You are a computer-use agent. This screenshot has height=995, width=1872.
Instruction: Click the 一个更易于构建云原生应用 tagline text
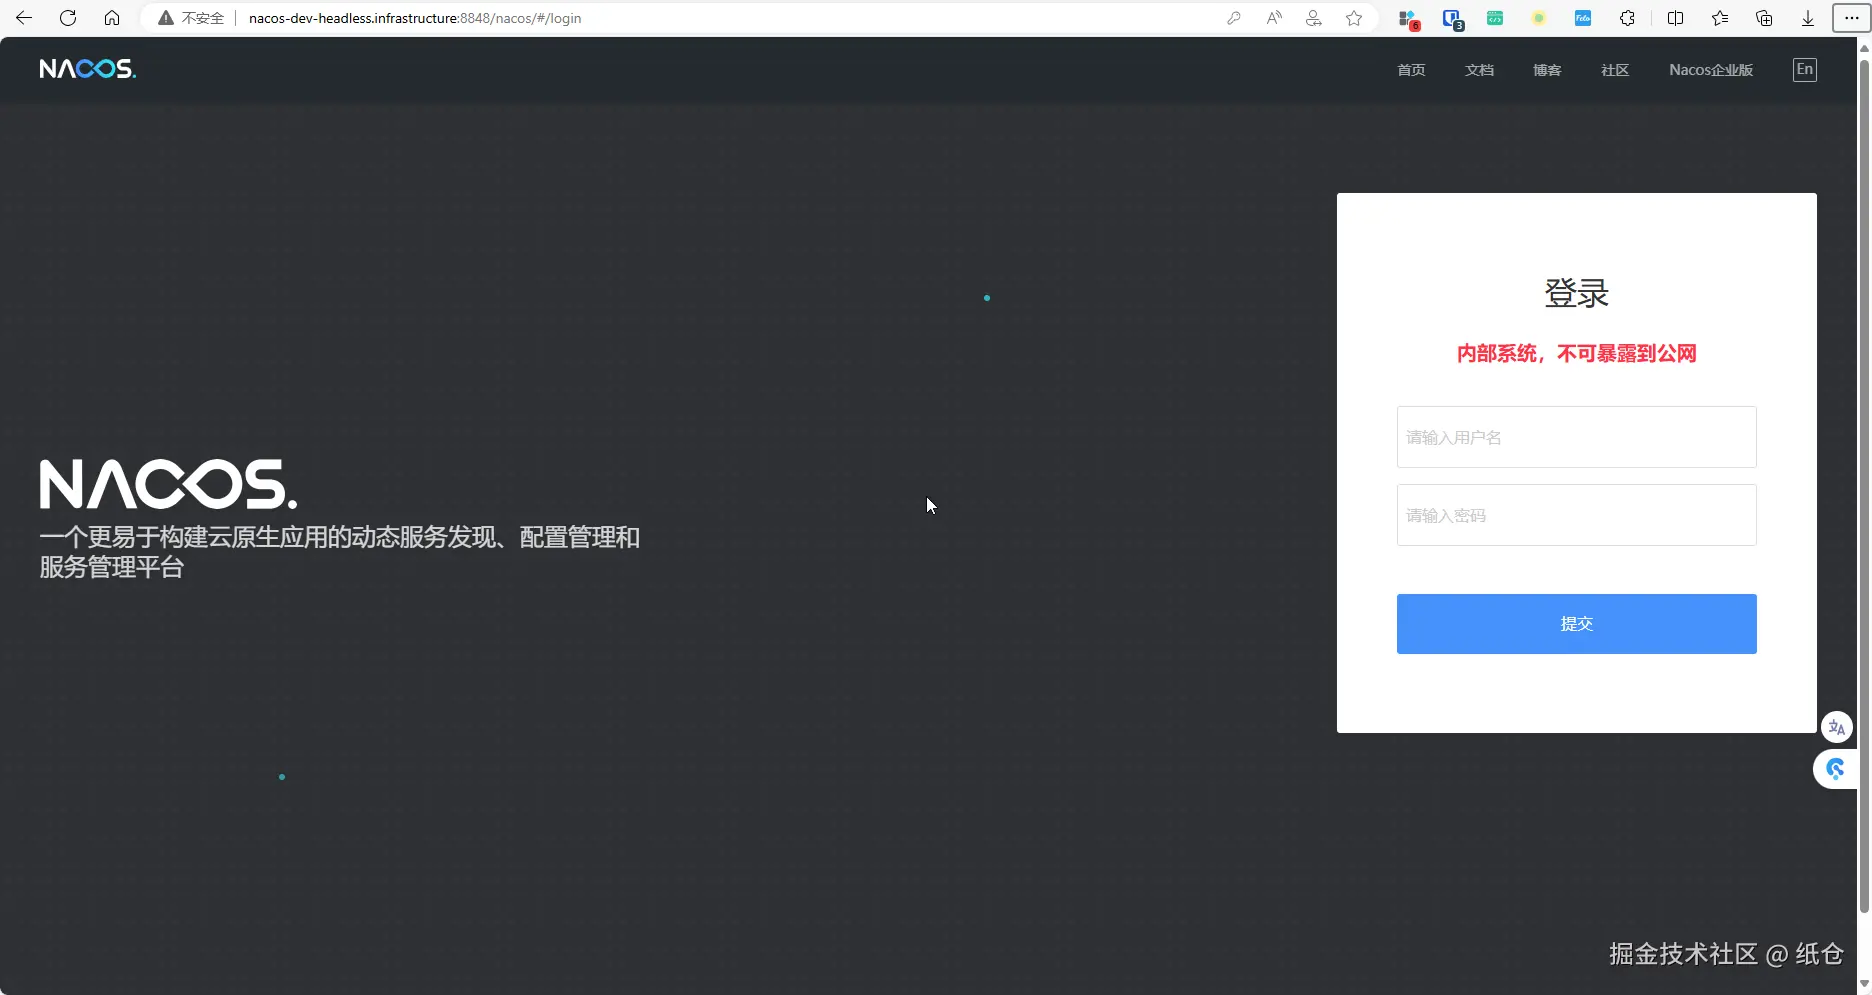pos(339,552)
